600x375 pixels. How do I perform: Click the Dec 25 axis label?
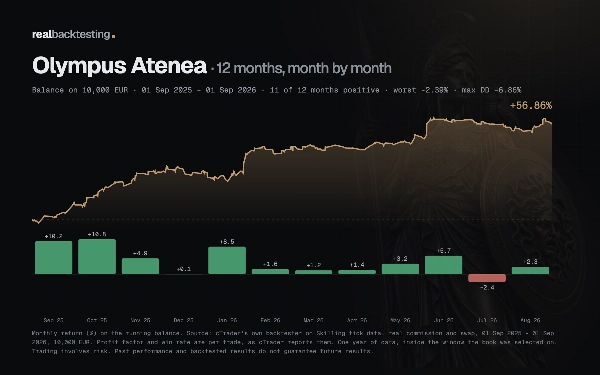coord(184,320)
